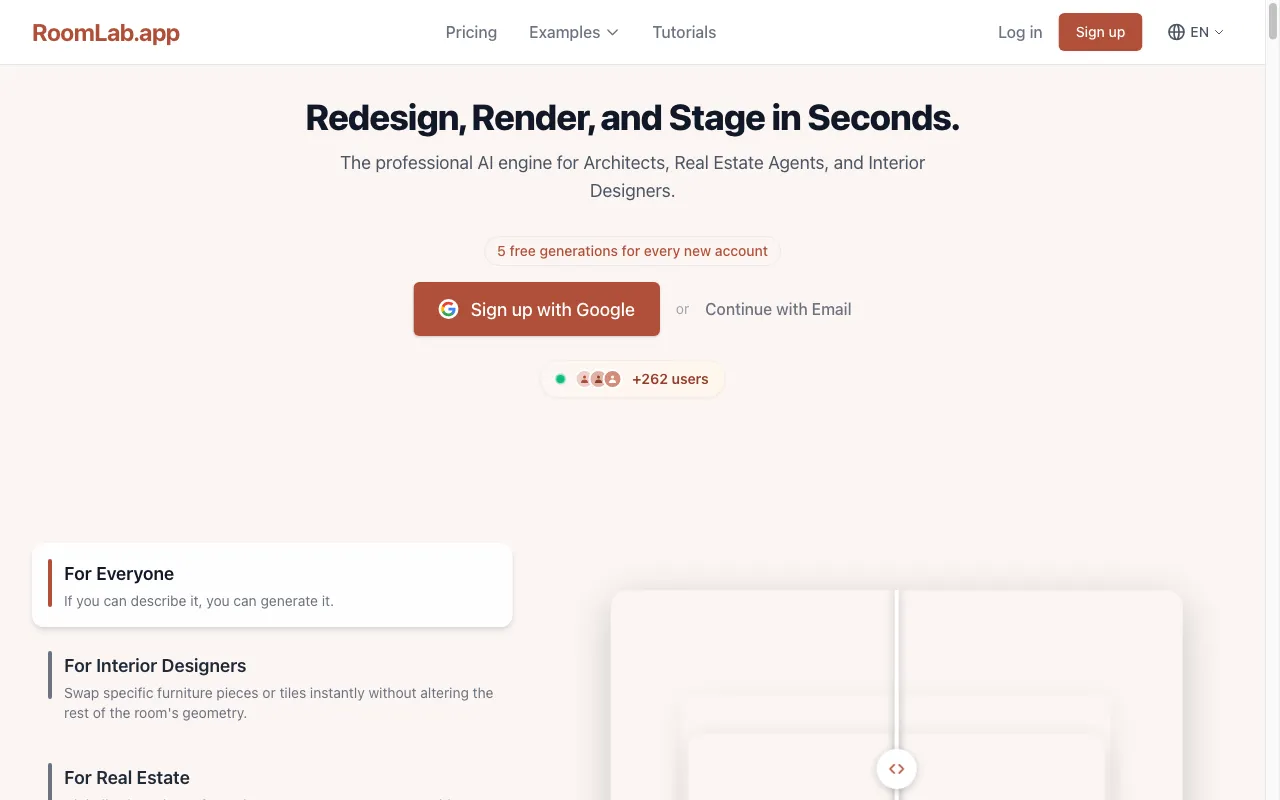Click the +262 users label
The image size is (1280, 800).
pyautogui.click(x=670, y=379)
